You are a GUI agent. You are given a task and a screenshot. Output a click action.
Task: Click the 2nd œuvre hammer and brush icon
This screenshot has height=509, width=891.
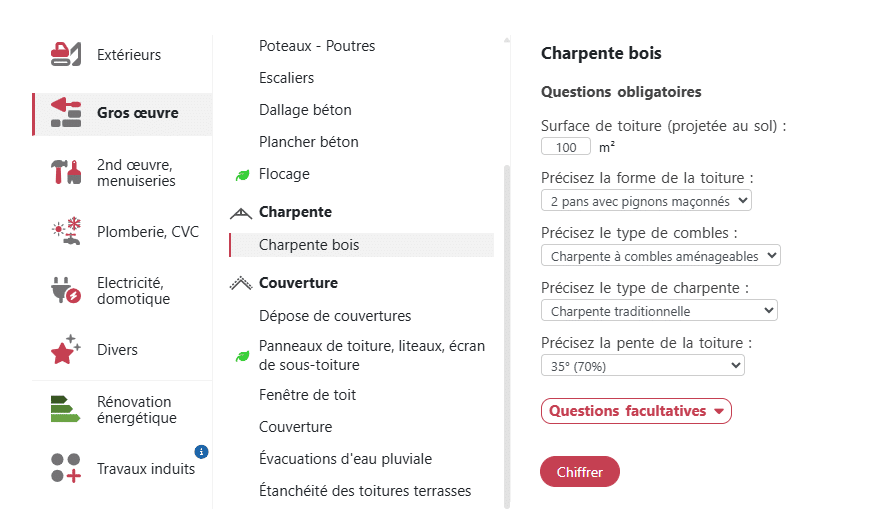pyautogui.click(x=66, y=172)
